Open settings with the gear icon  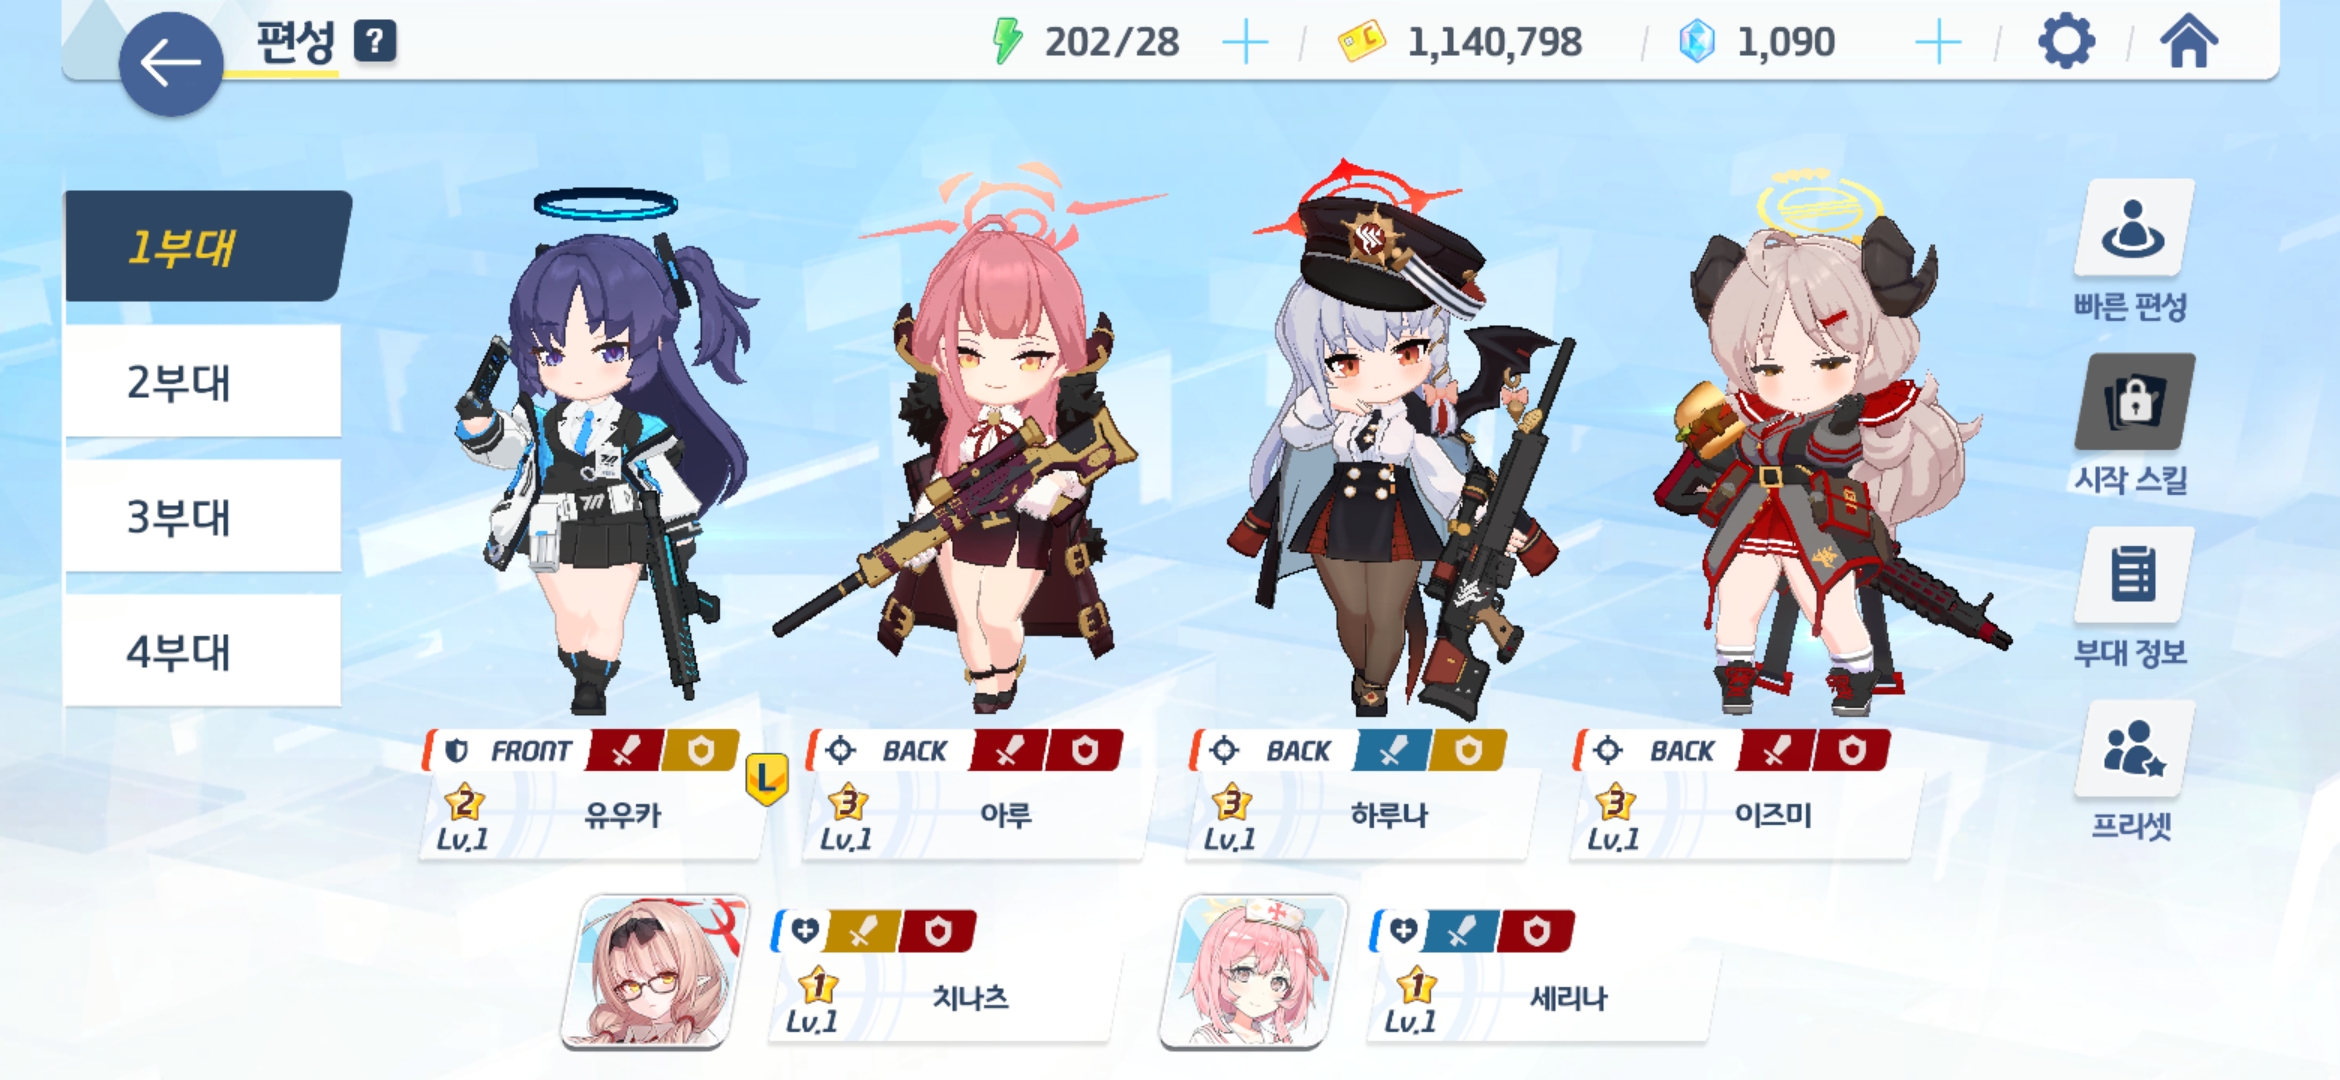click(2066, 42)
